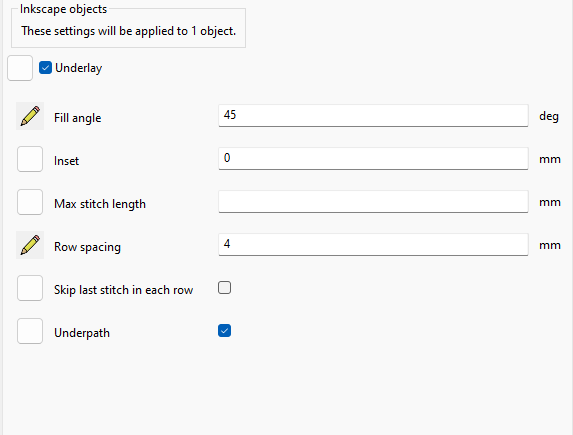Click the Skip last stitch label
This screenshot has height=435, width=573.
coord(124,290)
